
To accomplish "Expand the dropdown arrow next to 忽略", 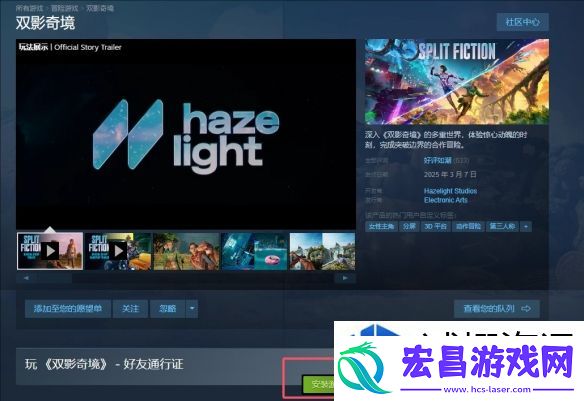I will (x=192, y=309).
